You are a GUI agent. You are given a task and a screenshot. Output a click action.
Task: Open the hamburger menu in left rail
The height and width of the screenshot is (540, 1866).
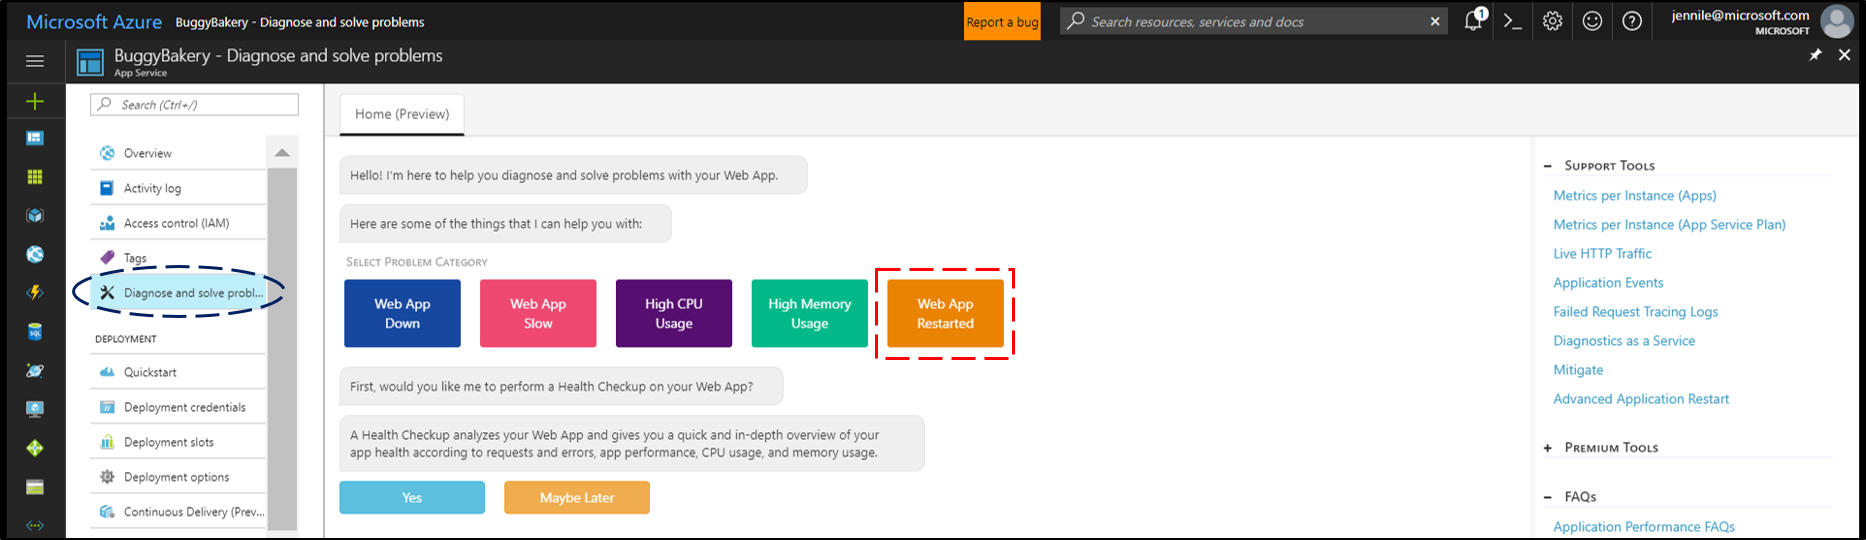click(x=35, y=61)
